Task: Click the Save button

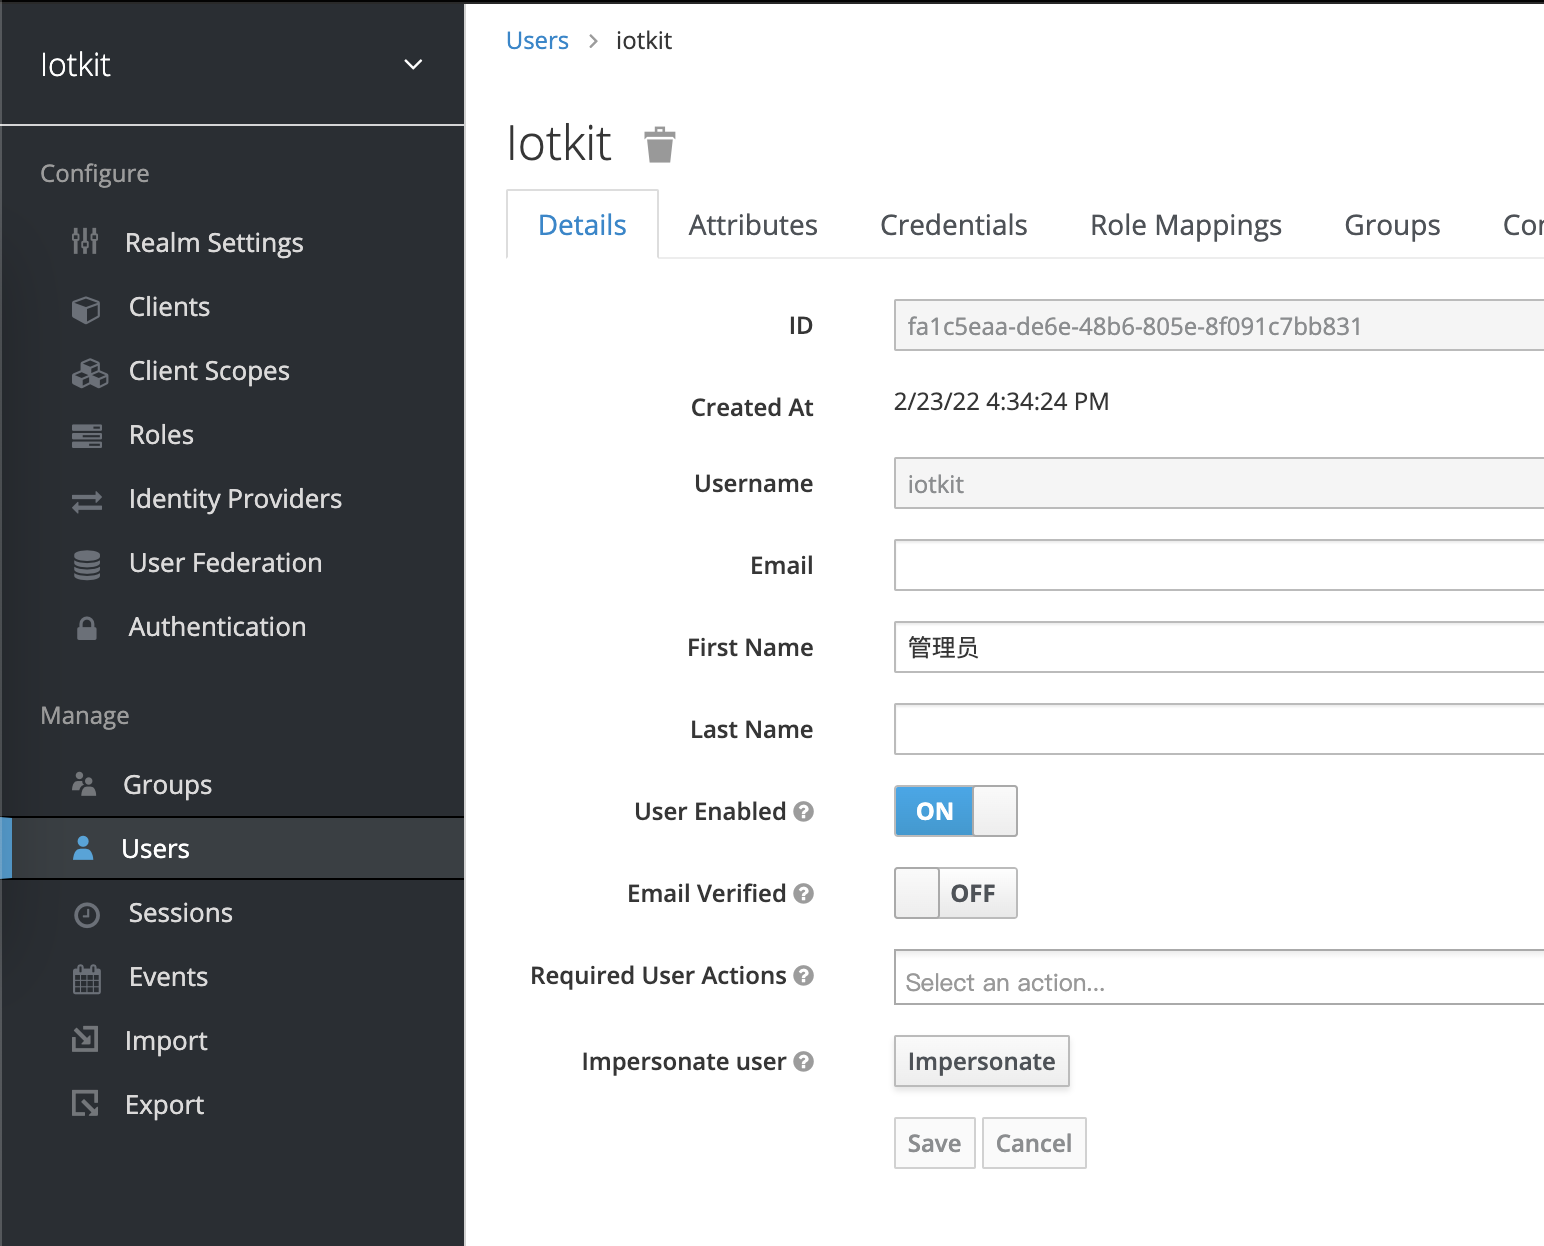Action: [934, 1143]
